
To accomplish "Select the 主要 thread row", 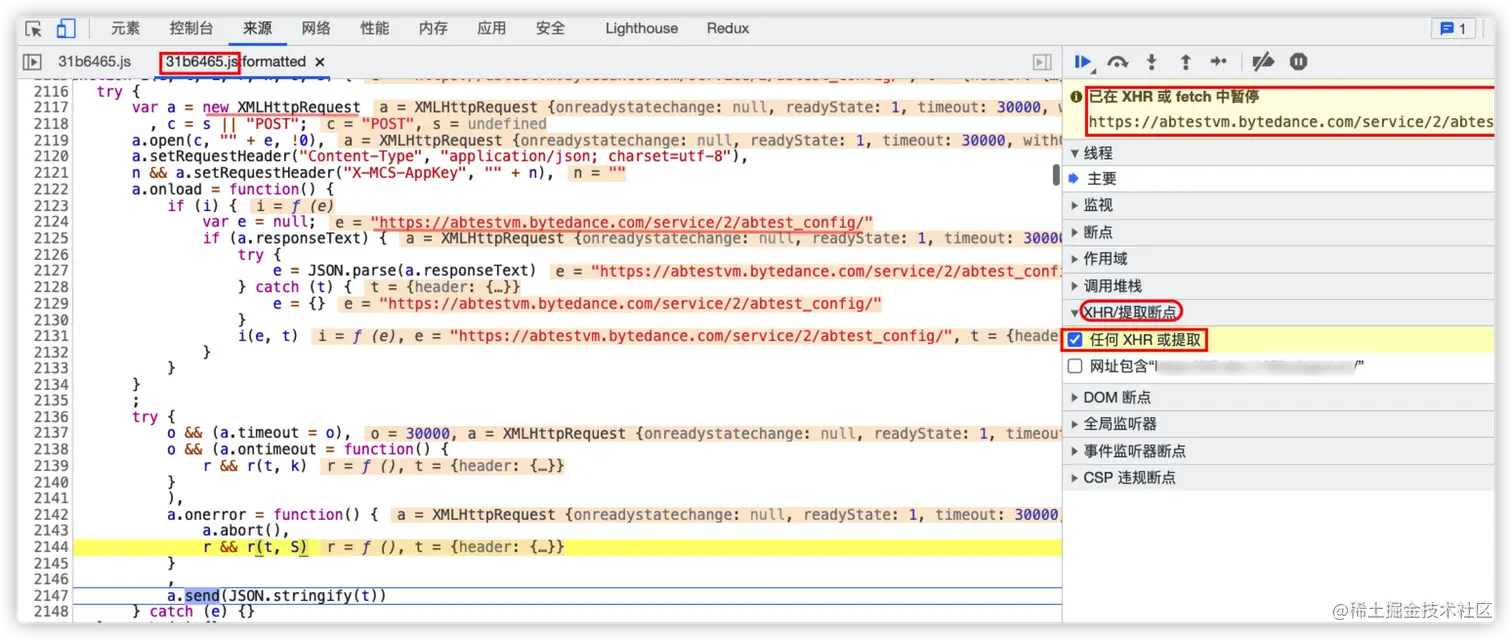I will pos(1279,179).
